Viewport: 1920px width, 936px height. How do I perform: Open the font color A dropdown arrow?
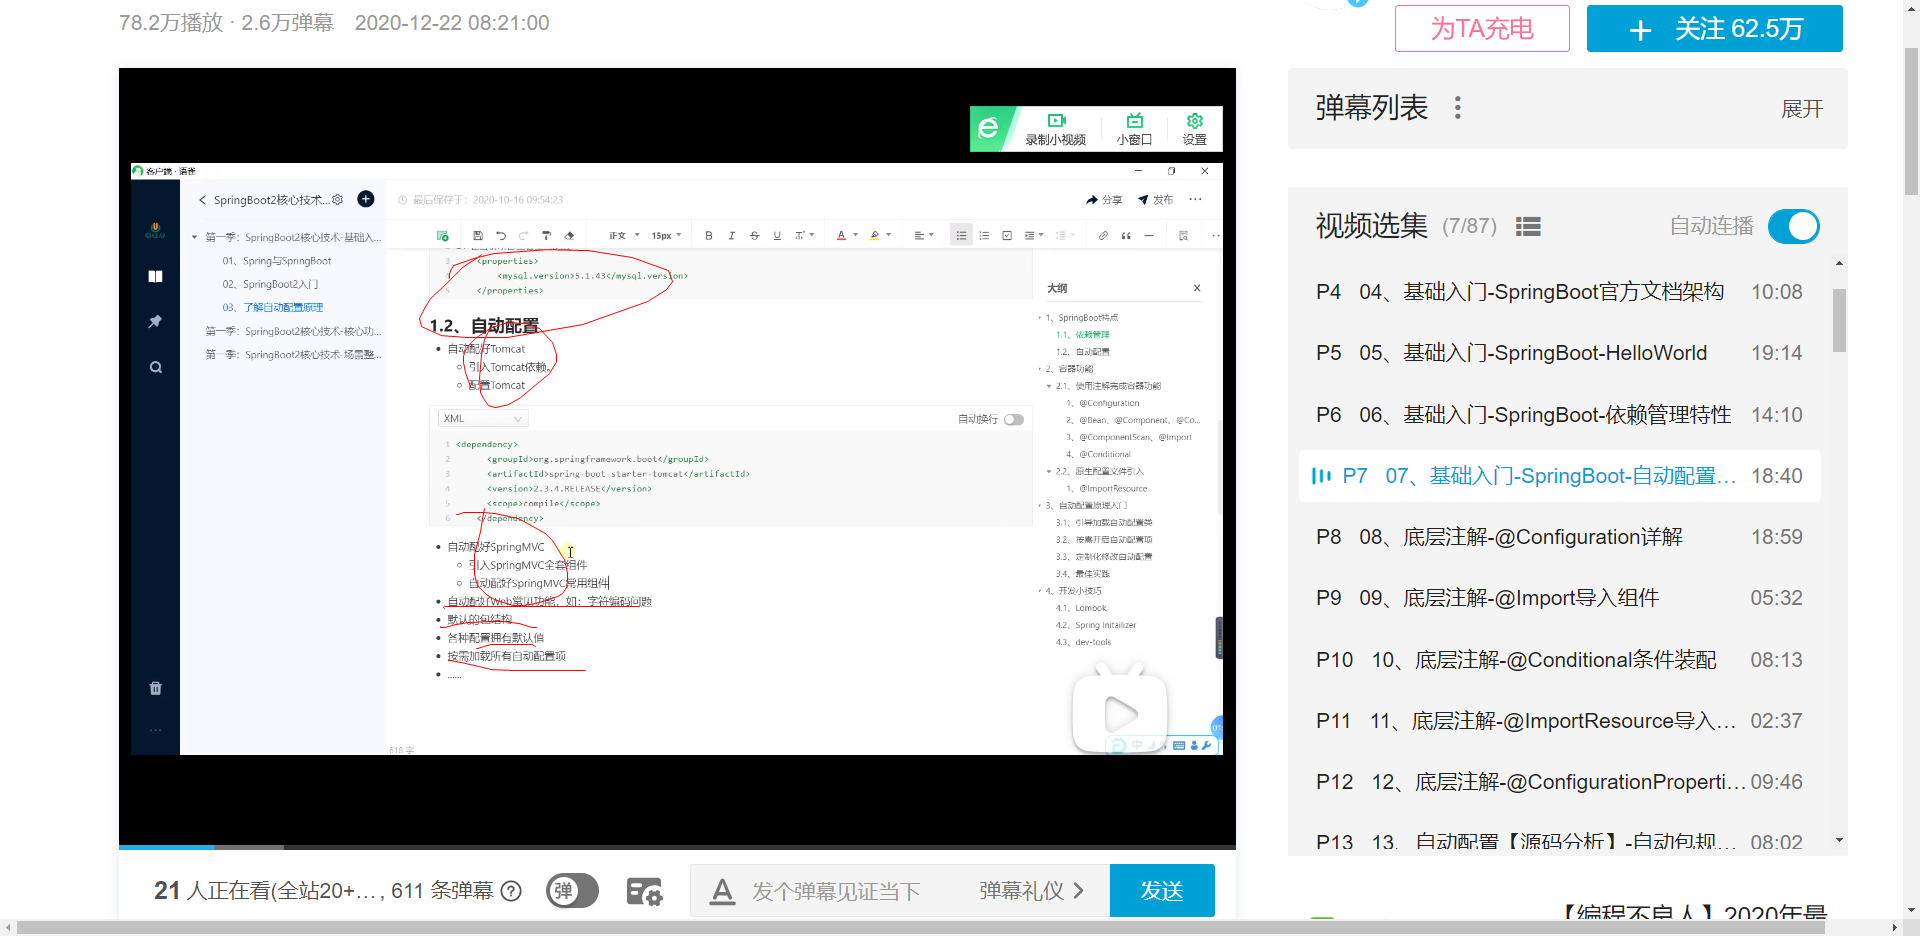(x=856, y=236)
